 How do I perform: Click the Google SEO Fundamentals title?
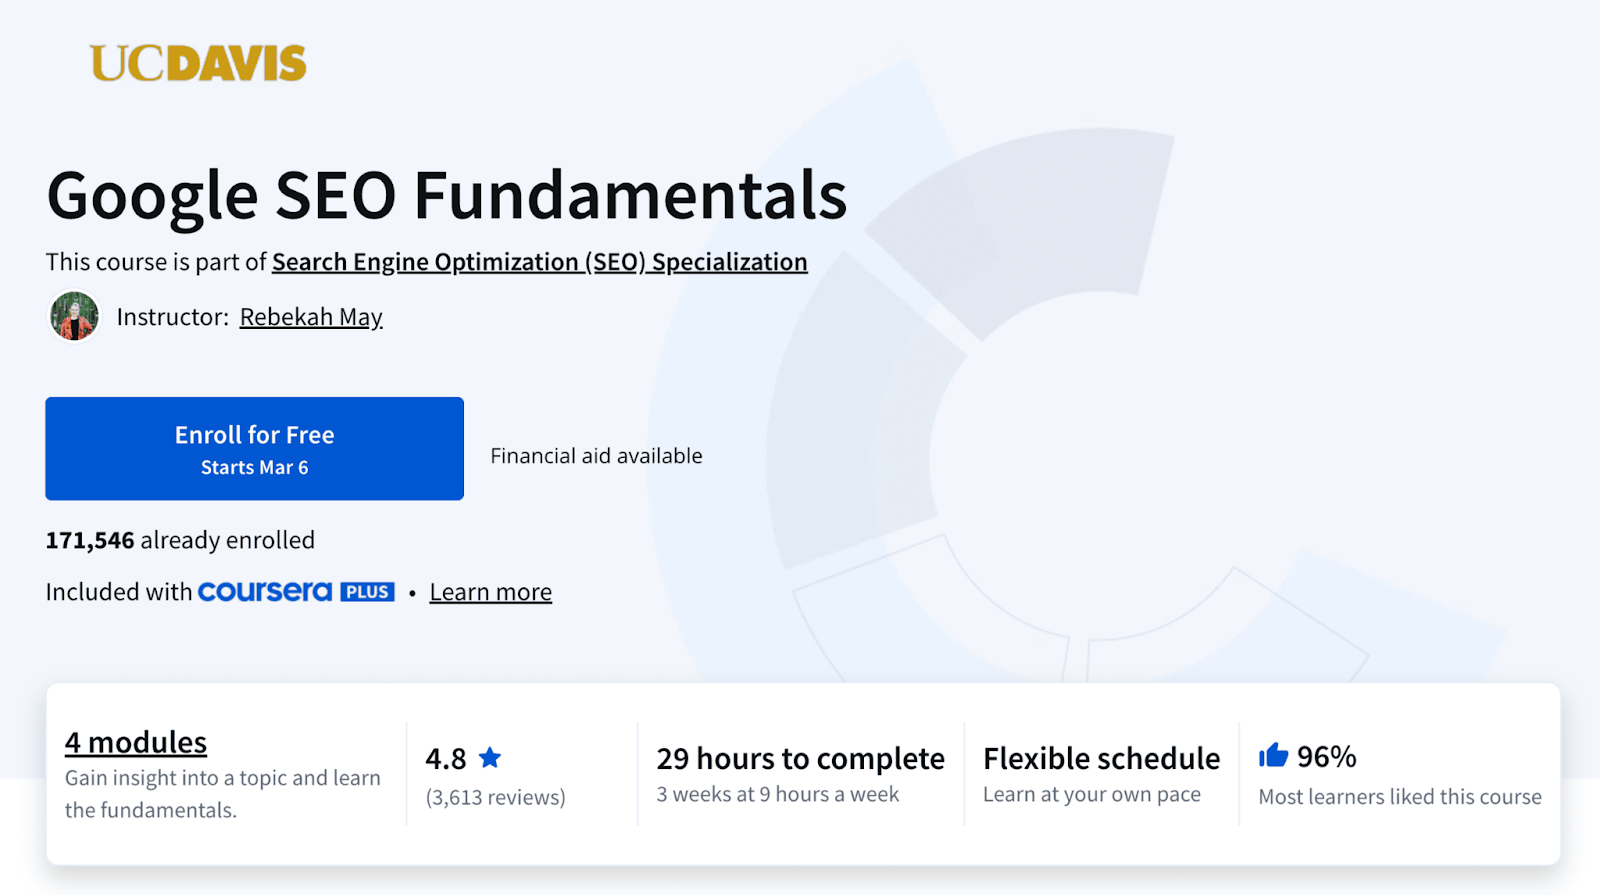tap(446, 195)
